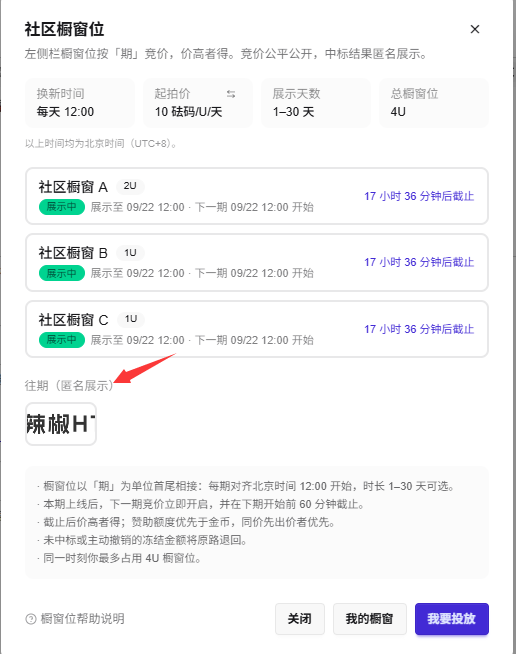Image resolution: width=516 pixels, height=654 pixels.
Task: Click the 我要投放 button
Action: pos(452,619)
